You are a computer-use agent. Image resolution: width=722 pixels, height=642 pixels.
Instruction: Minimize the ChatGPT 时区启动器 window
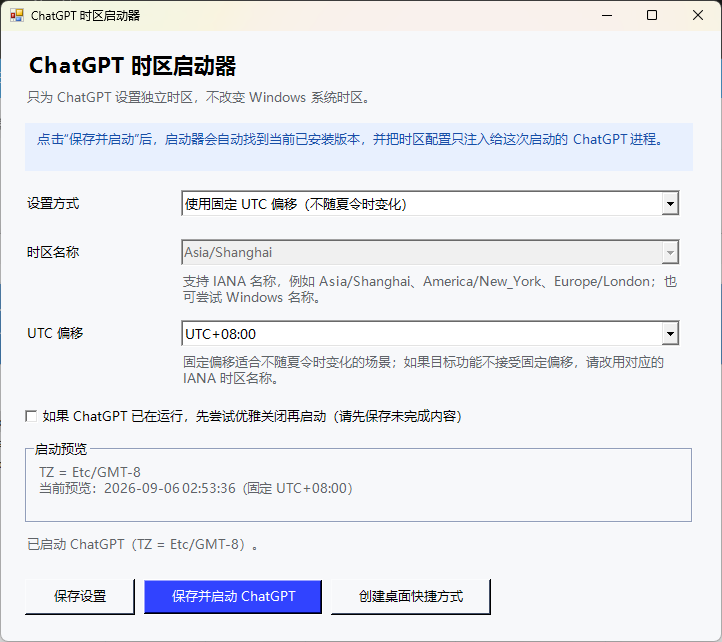[x=607, y=16]
